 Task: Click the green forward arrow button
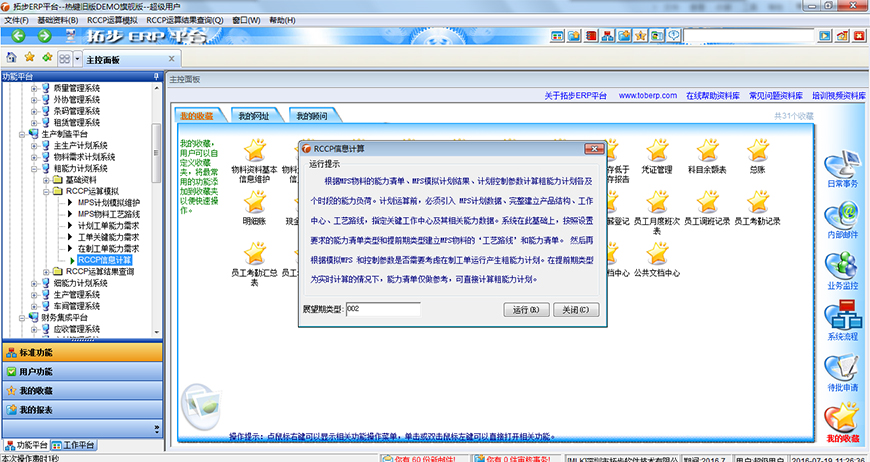pos(45,36)
